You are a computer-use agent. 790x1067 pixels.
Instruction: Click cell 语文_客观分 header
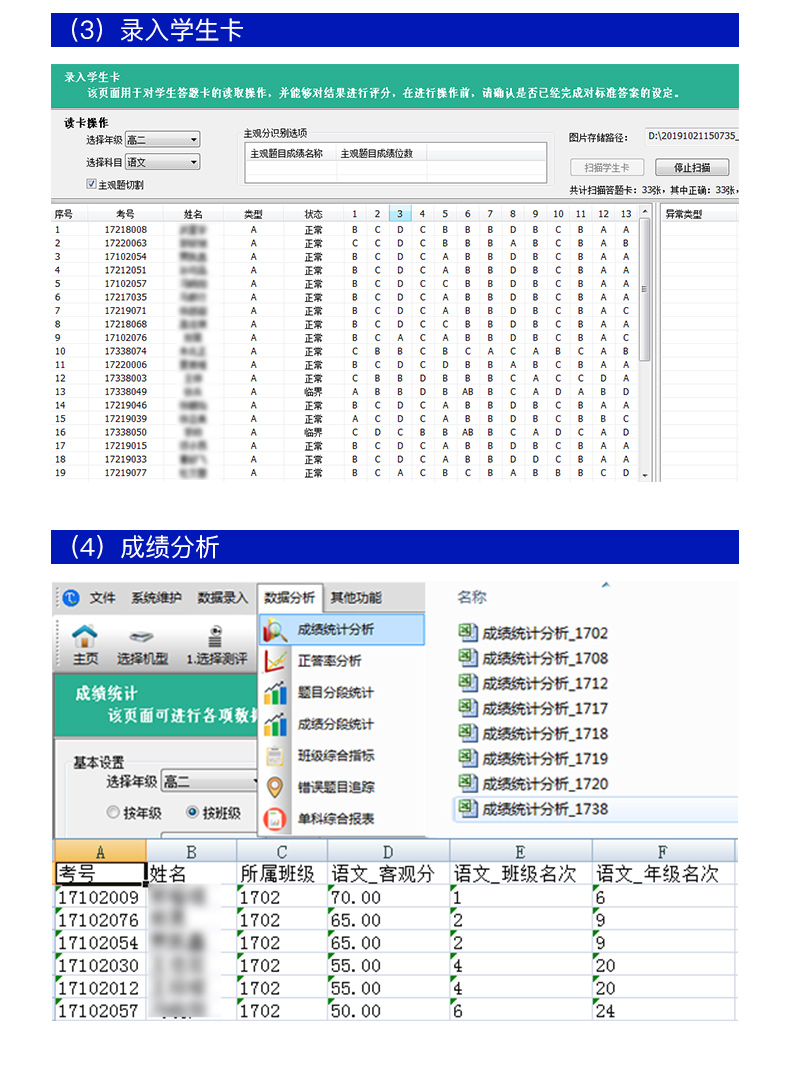click(388, 874)
